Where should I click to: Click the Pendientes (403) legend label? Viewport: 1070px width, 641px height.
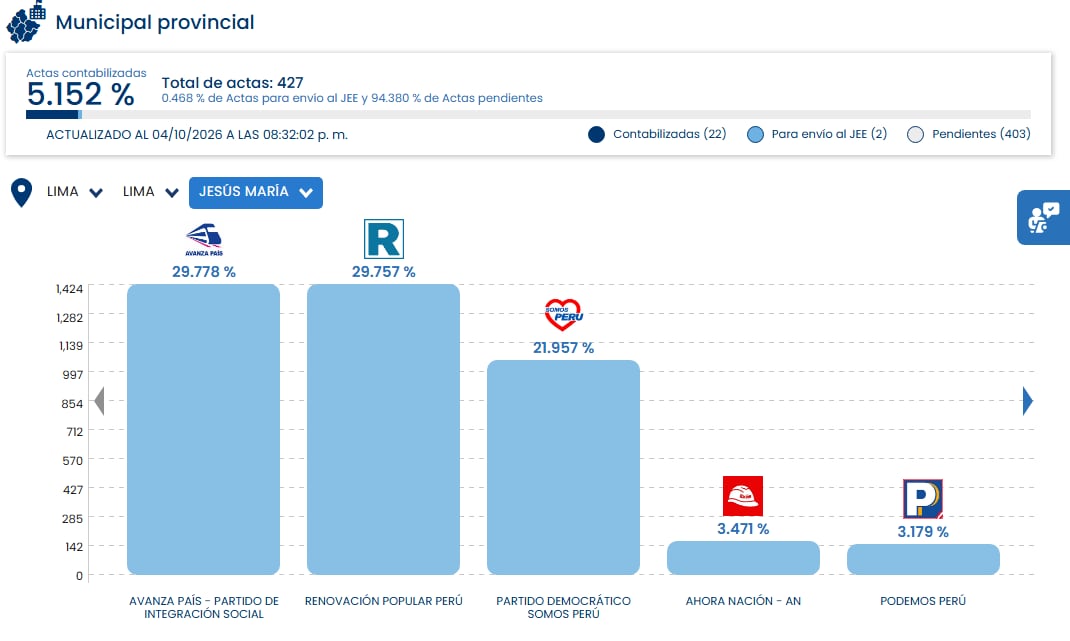(x=981, y=134)
